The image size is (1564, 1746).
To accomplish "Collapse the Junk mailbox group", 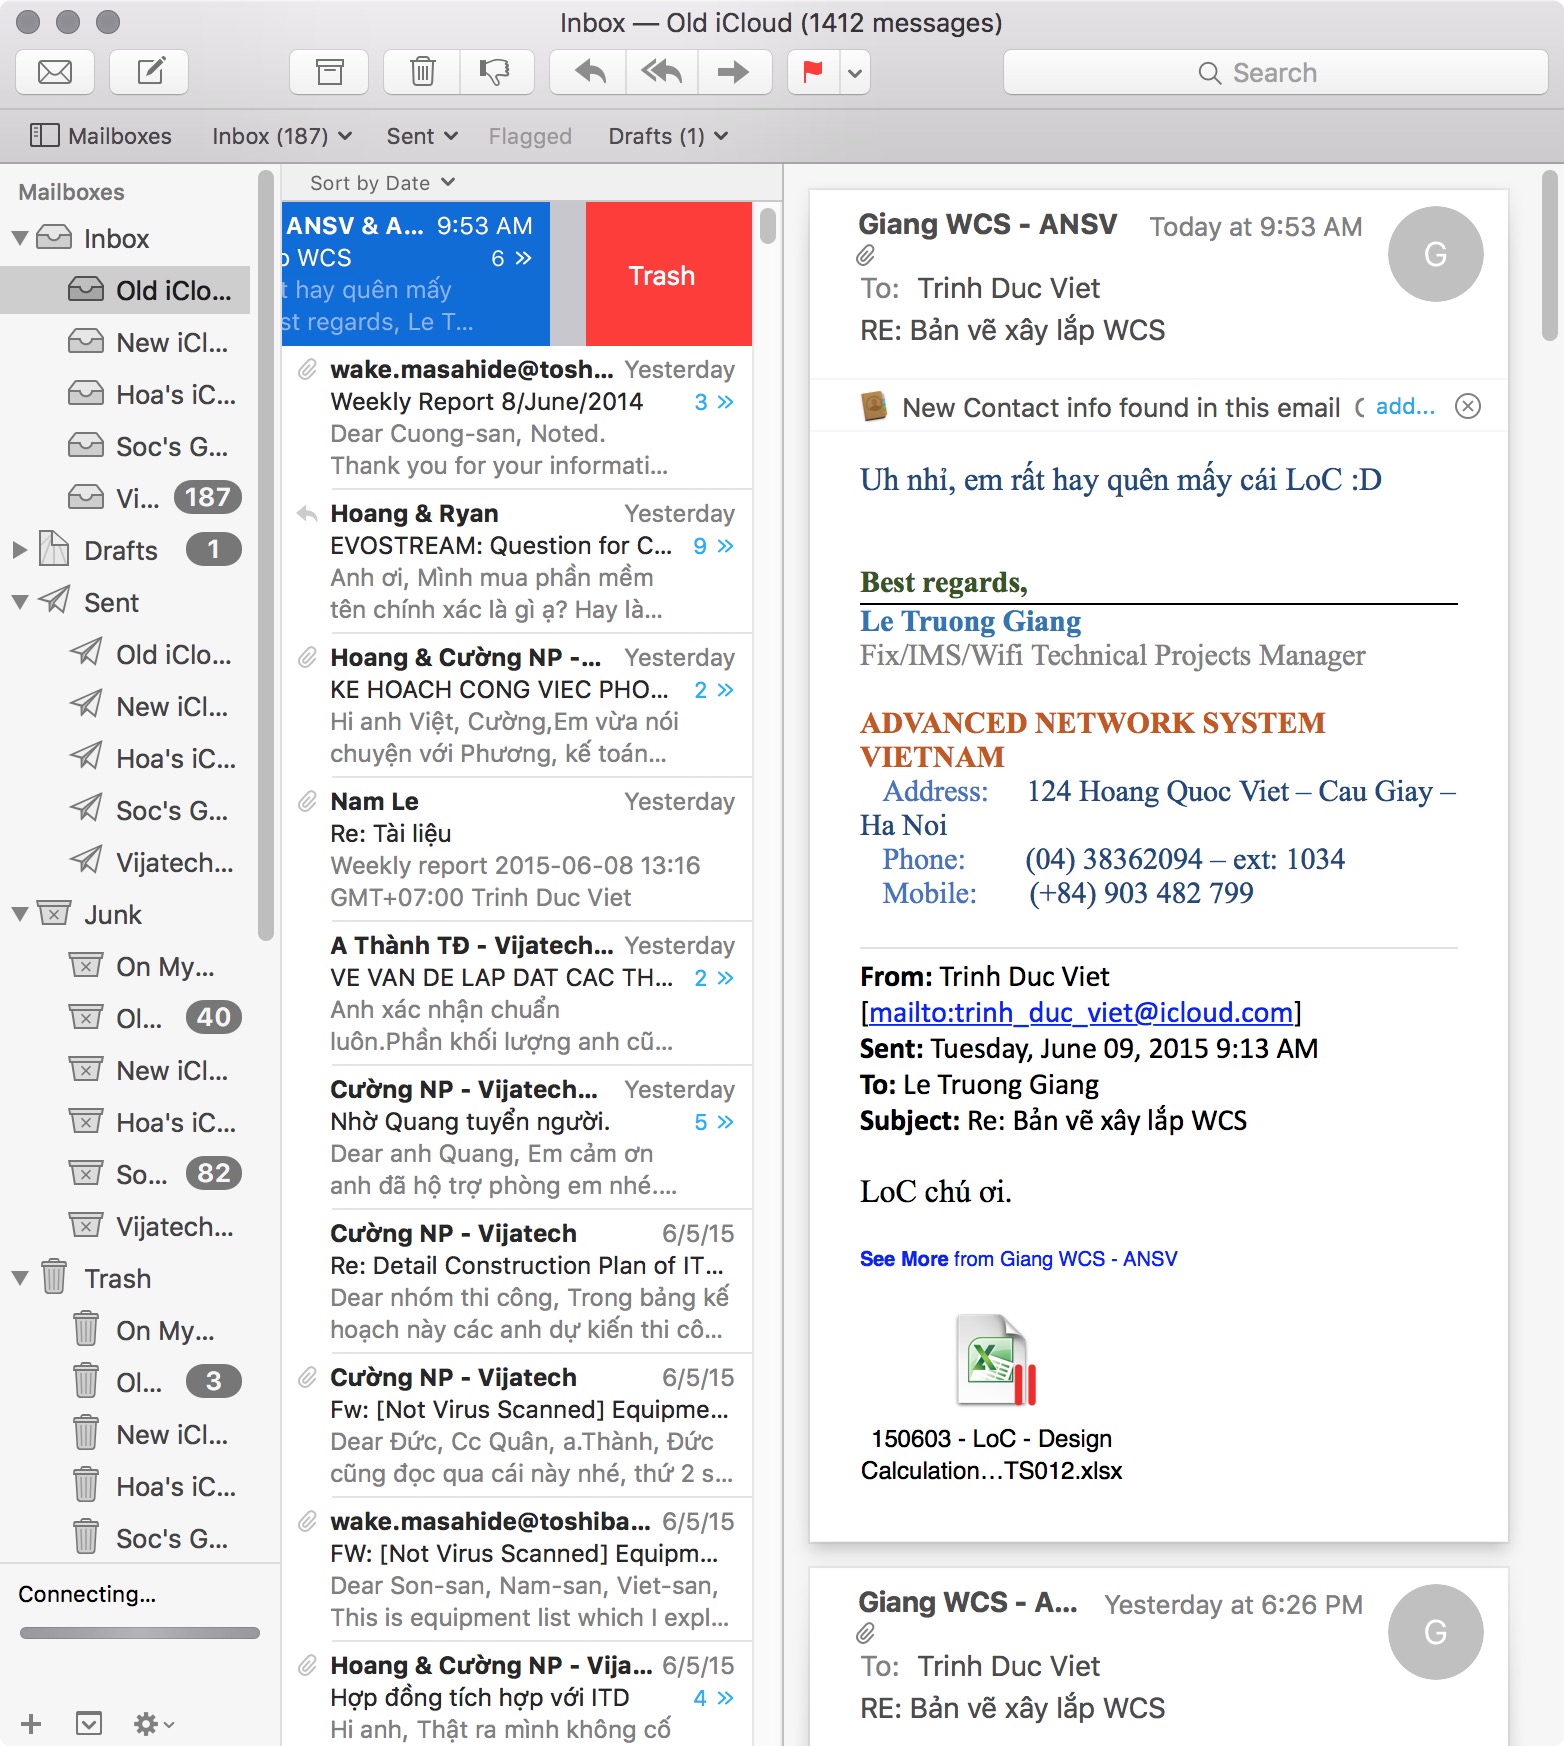I will point(20,914).
